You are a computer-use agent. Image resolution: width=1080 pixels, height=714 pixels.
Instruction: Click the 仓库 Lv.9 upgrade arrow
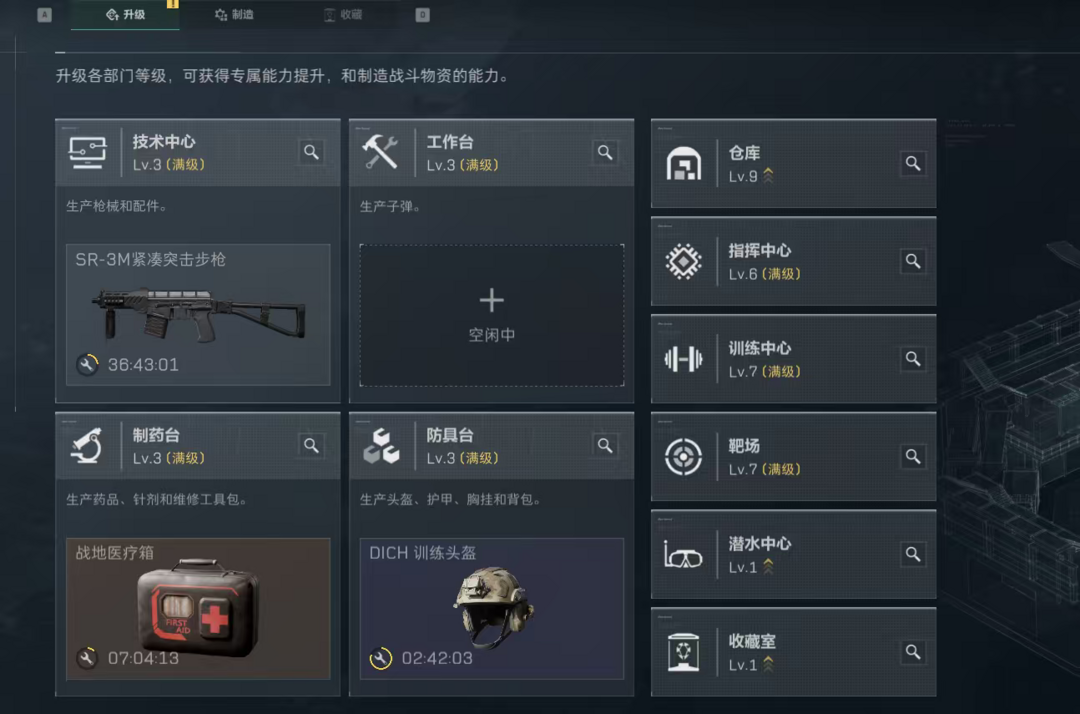point(769,176)
